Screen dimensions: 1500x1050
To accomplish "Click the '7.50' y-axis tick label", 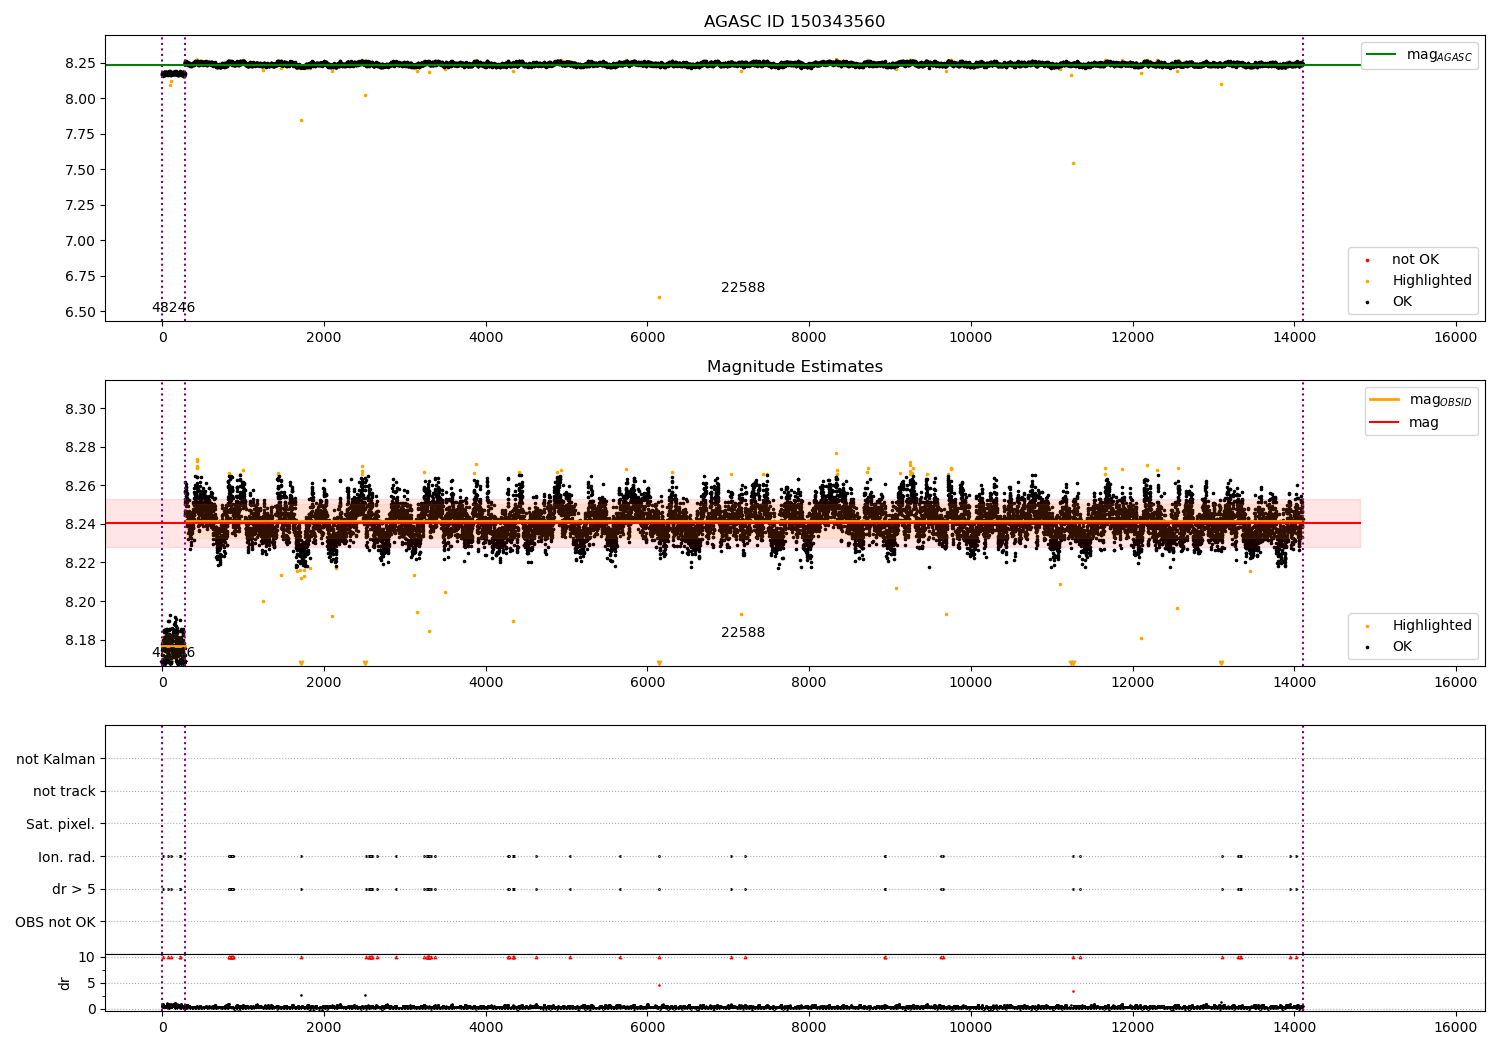I will pyautogui.click(x=80, y=170).
